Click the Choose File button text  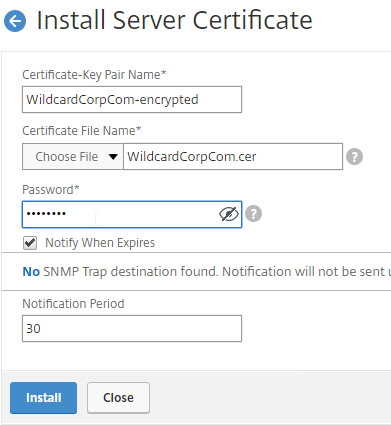coord(67,157)
